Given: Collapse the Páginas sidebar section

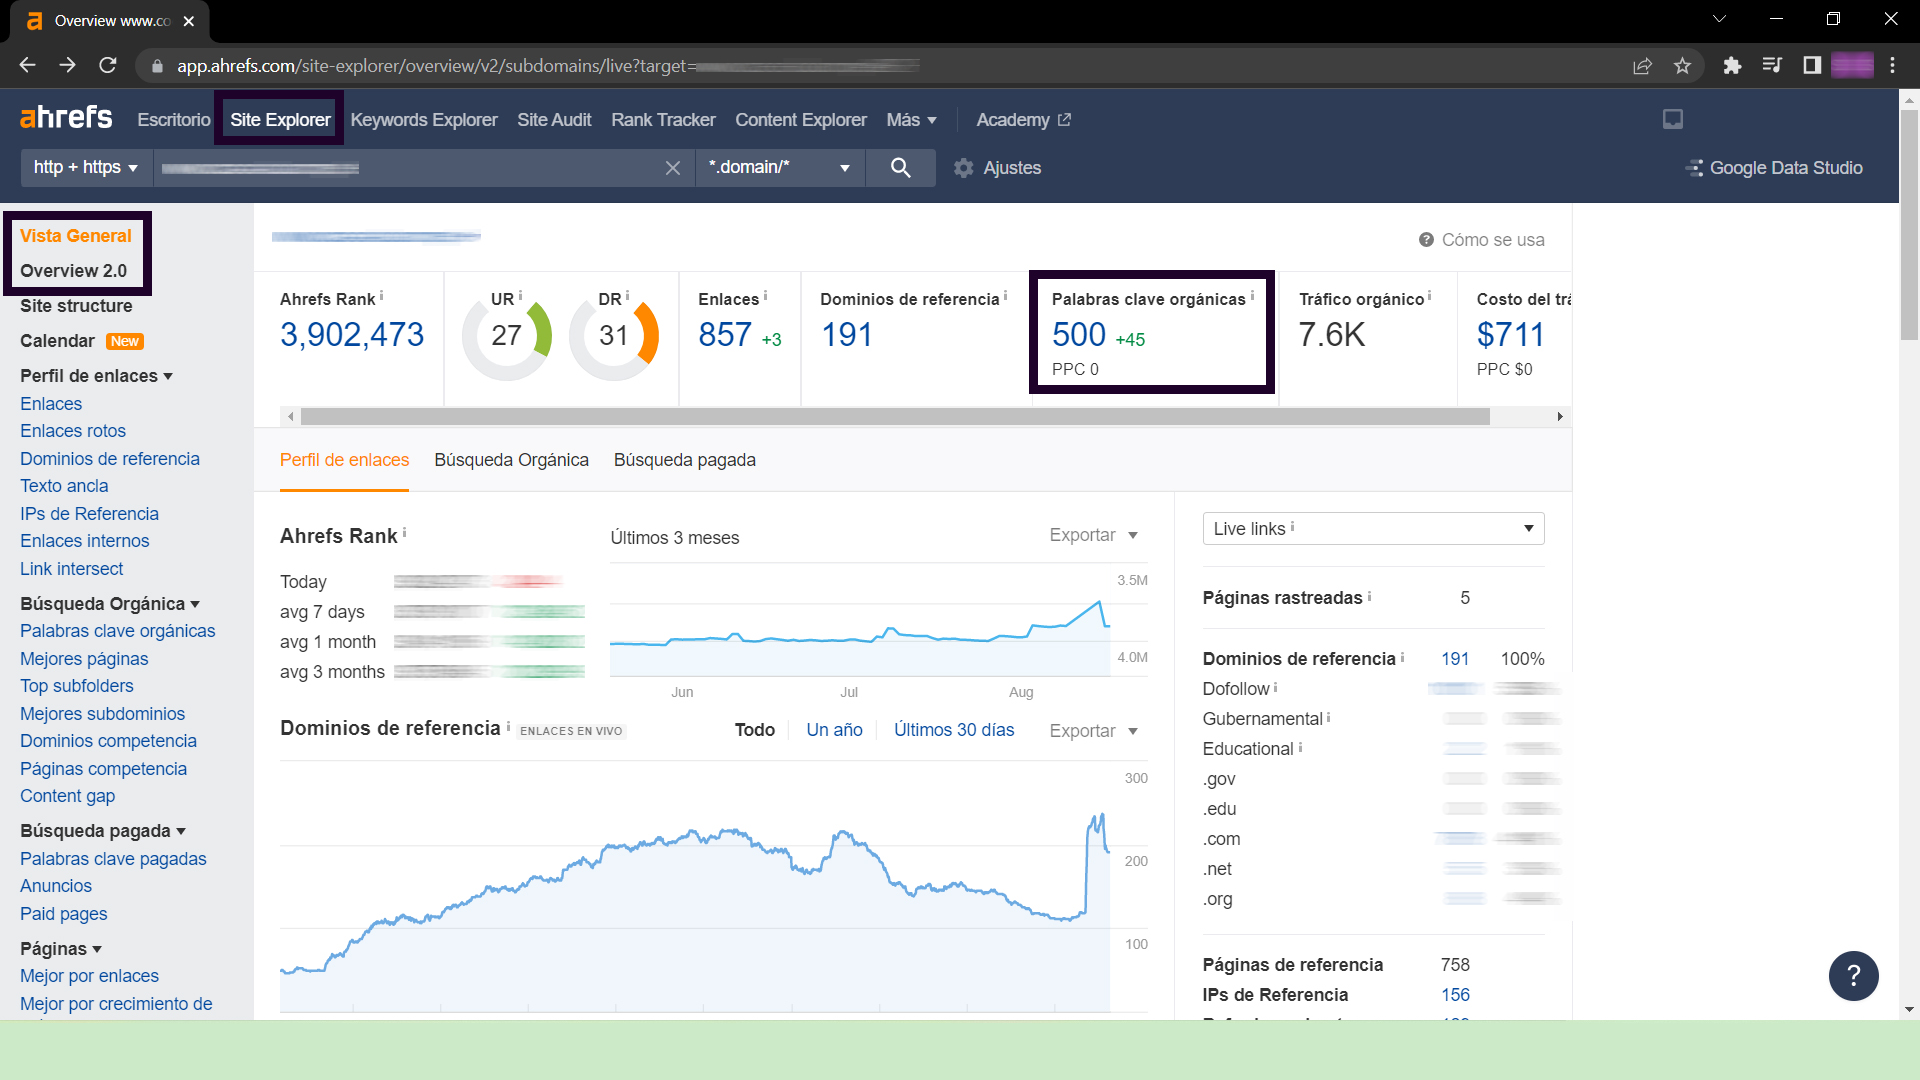Looking at the screenshot, I should [61, 949].
